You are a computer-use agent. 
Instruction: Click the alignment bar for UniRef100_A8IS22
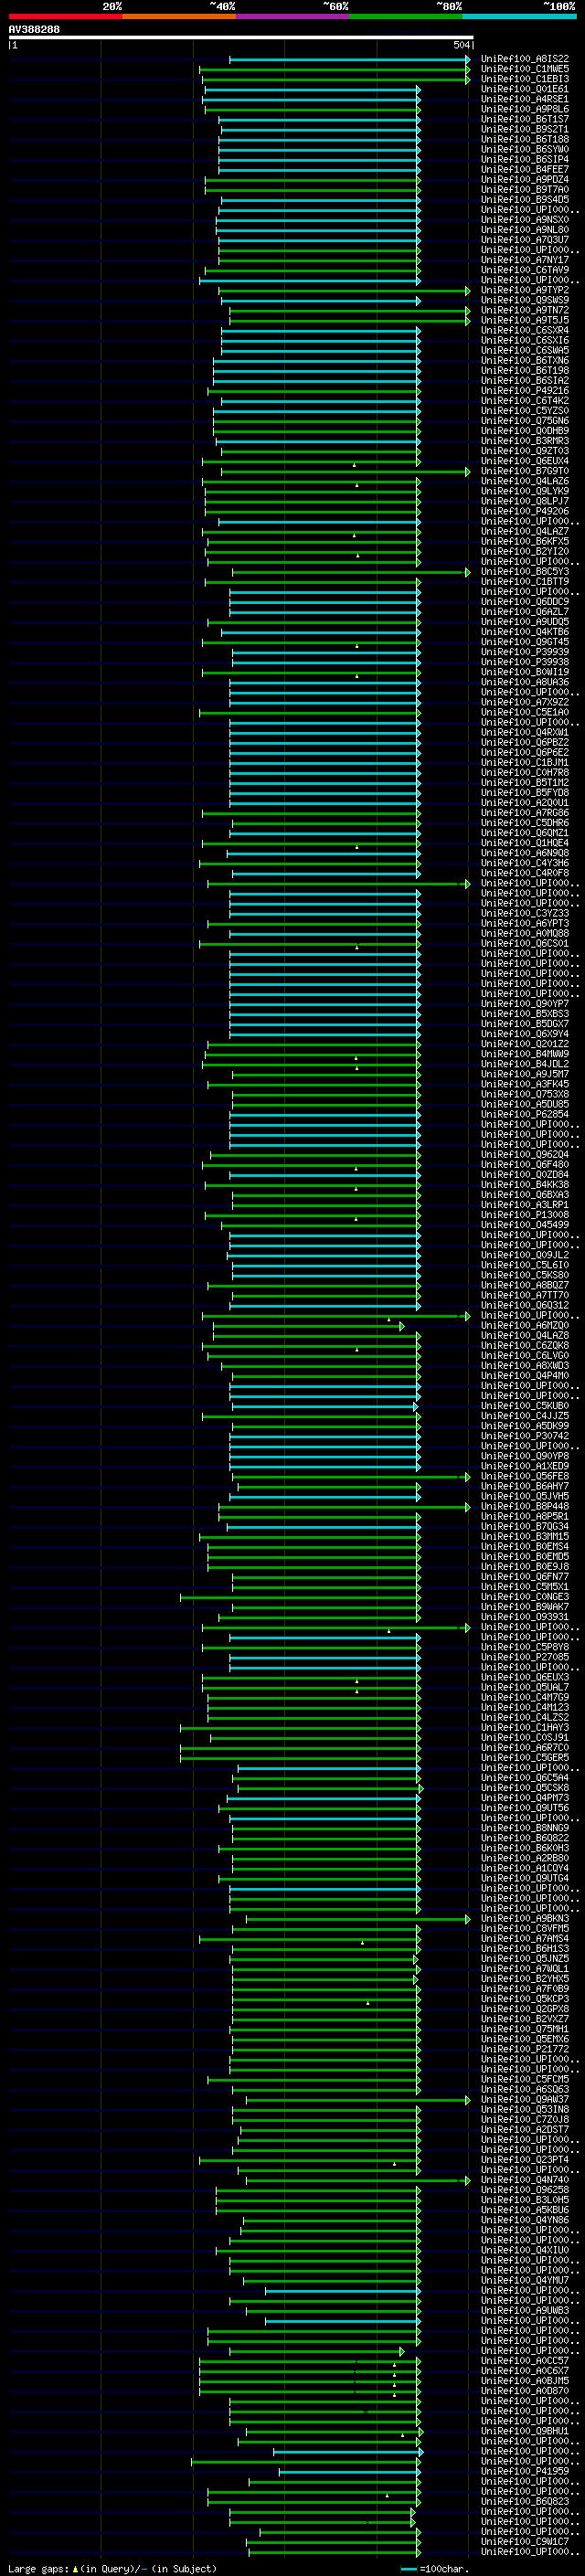pos(349,60)
